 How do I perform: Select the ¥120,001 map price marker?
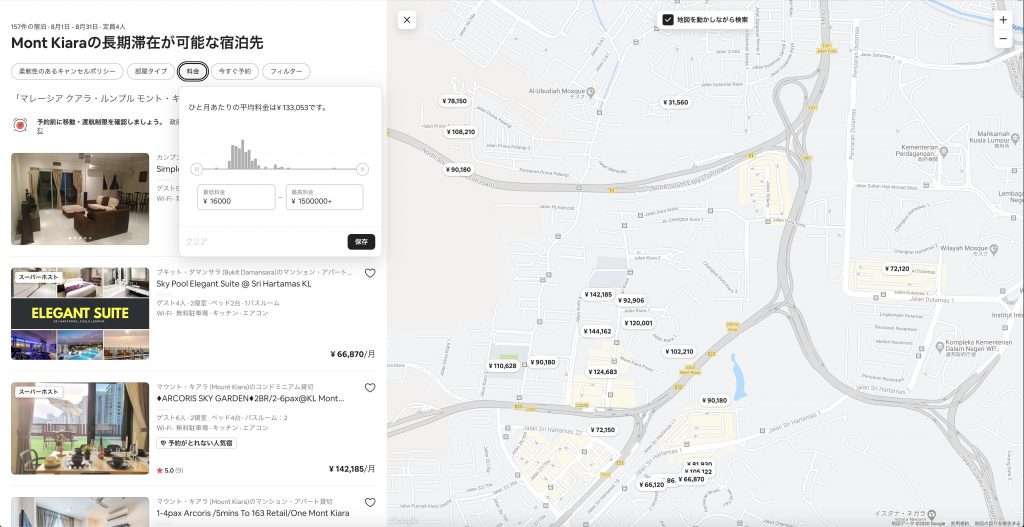pos(638,323)
